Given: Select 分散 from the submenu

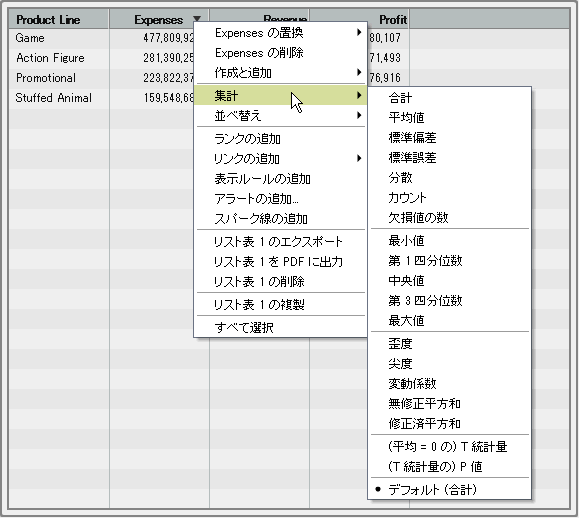Looking at the screenshot, I should pyautogui.click(x=449, y=178).
